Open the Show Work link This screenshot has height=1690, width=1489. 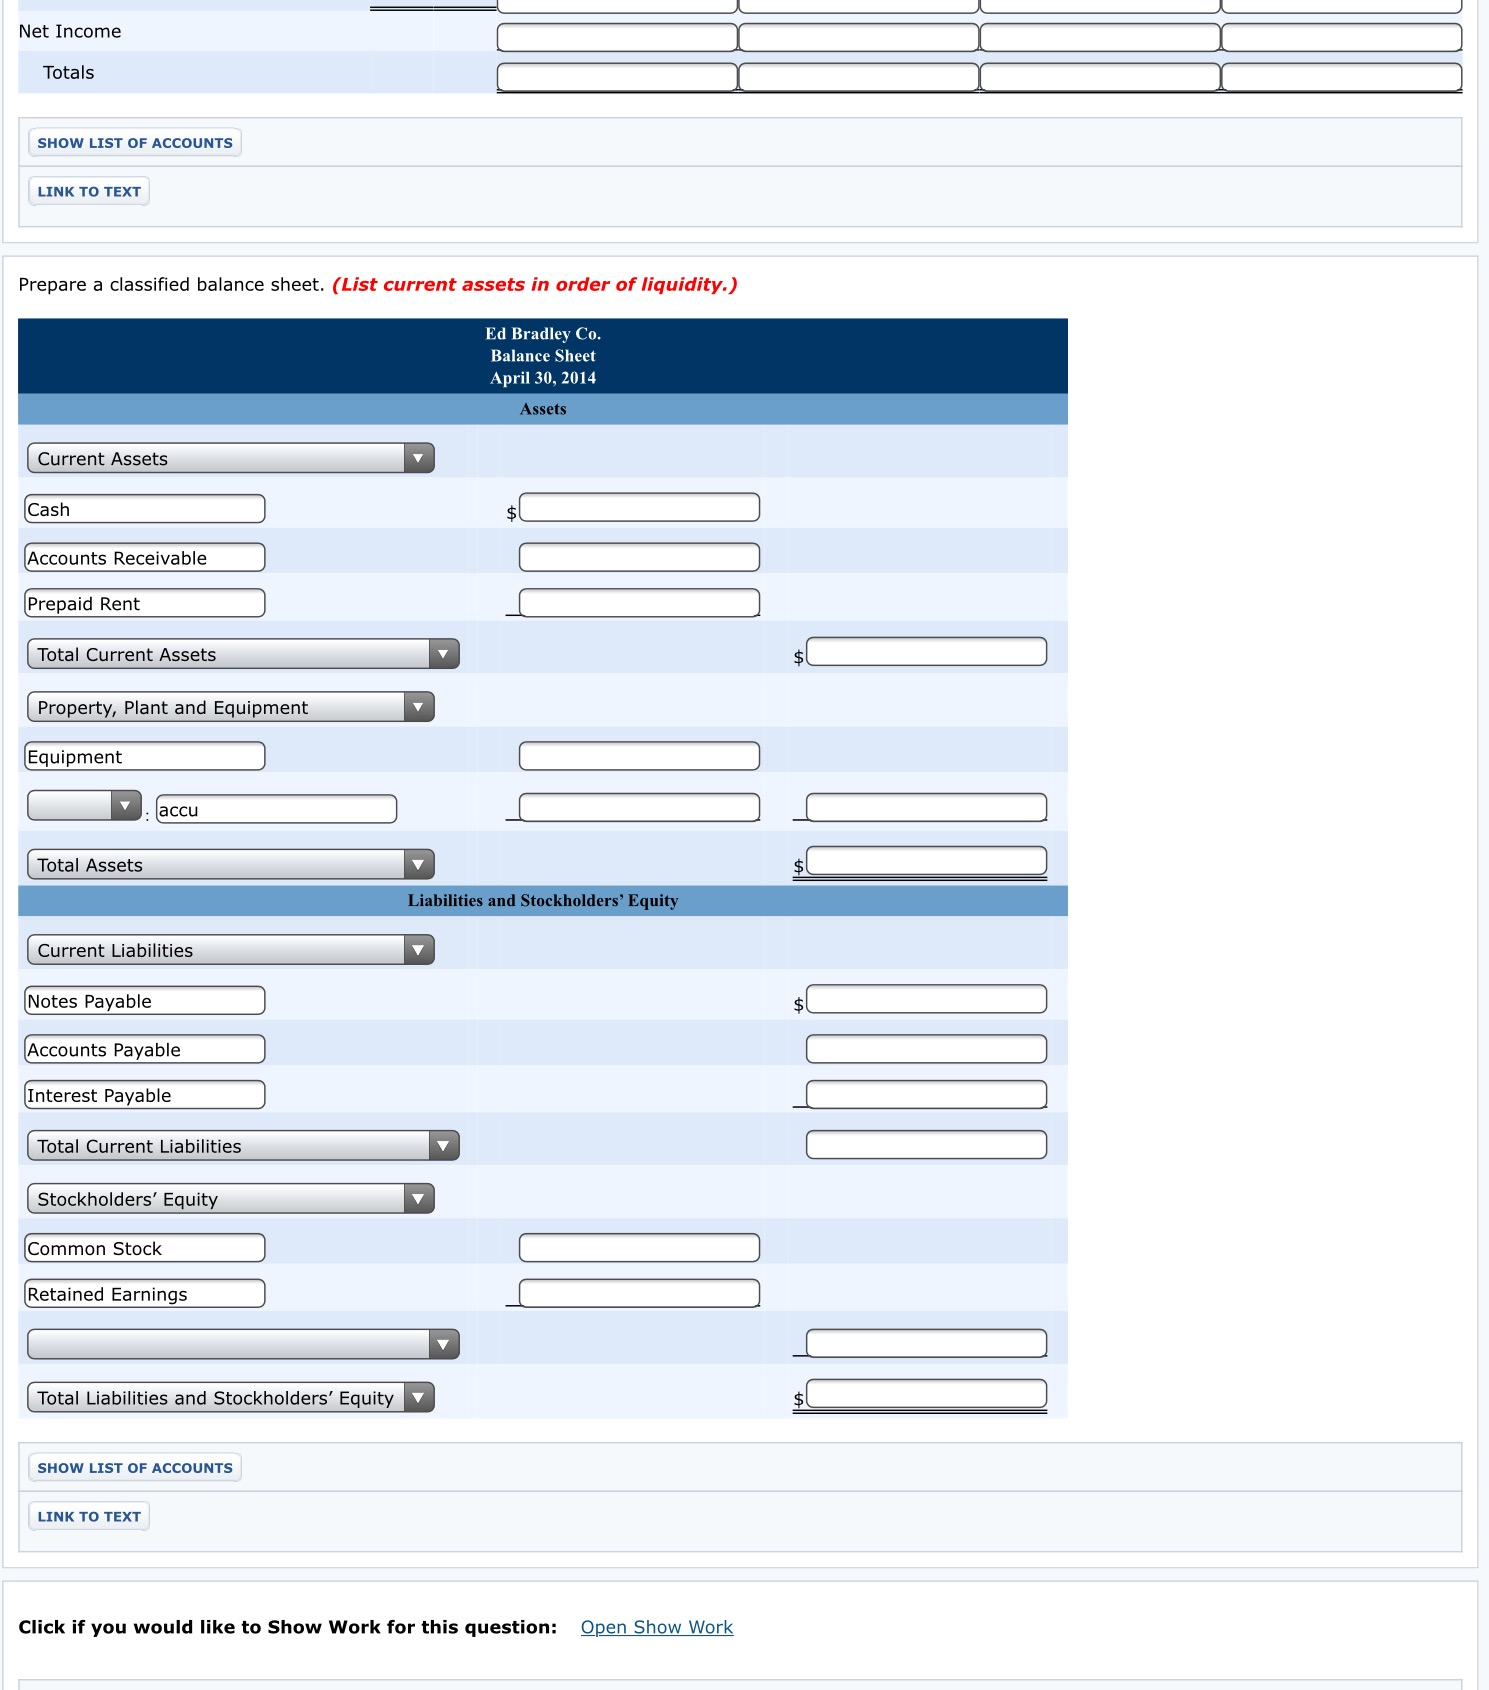657,1627
